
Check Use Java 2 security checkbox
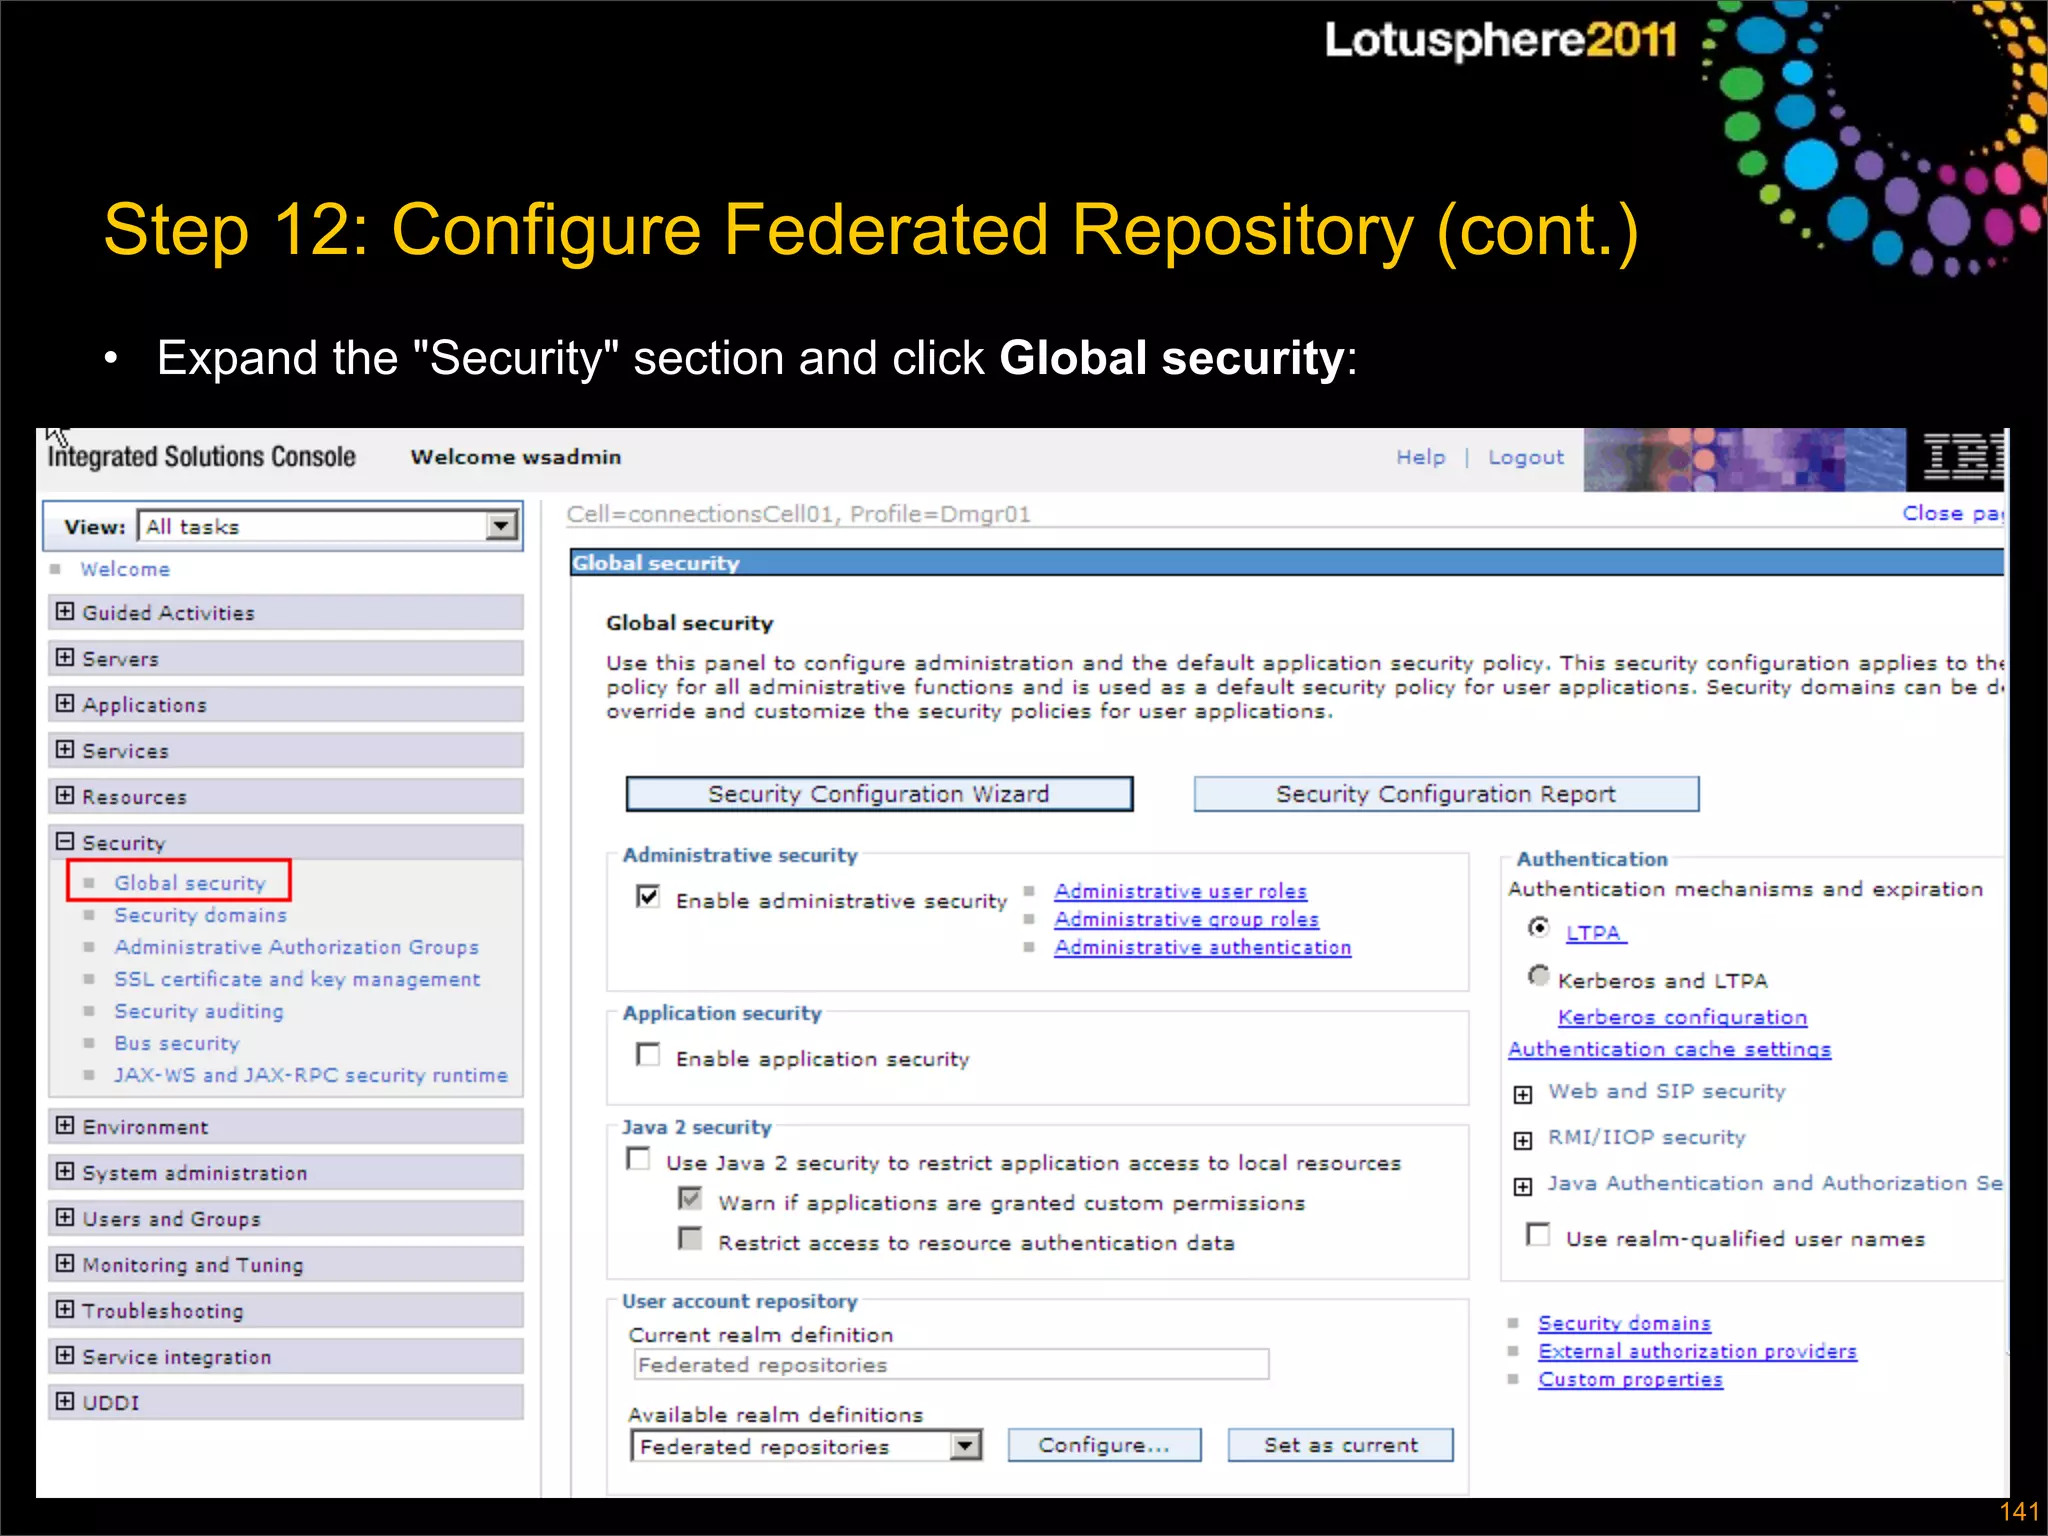point(638,1158)
